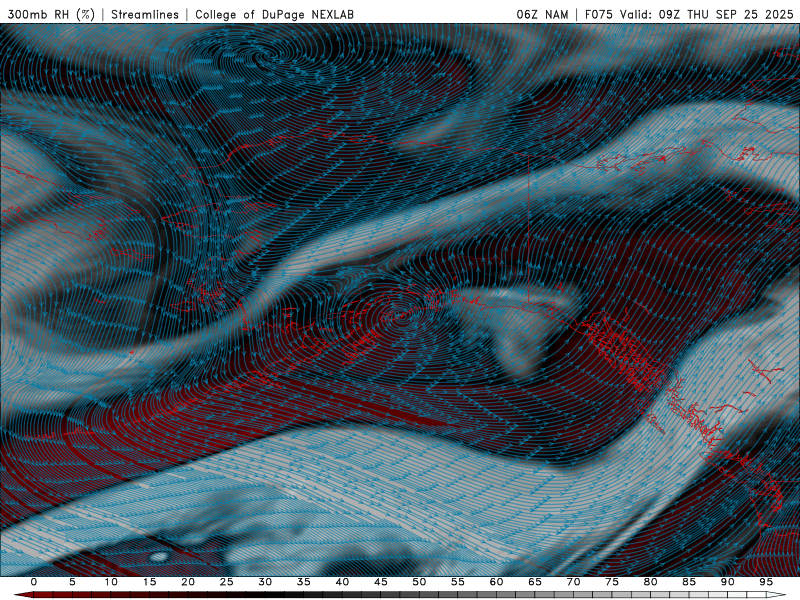Select the colorbar label '85'
This screenshot has height=600, width=800.
pos(689,582)
